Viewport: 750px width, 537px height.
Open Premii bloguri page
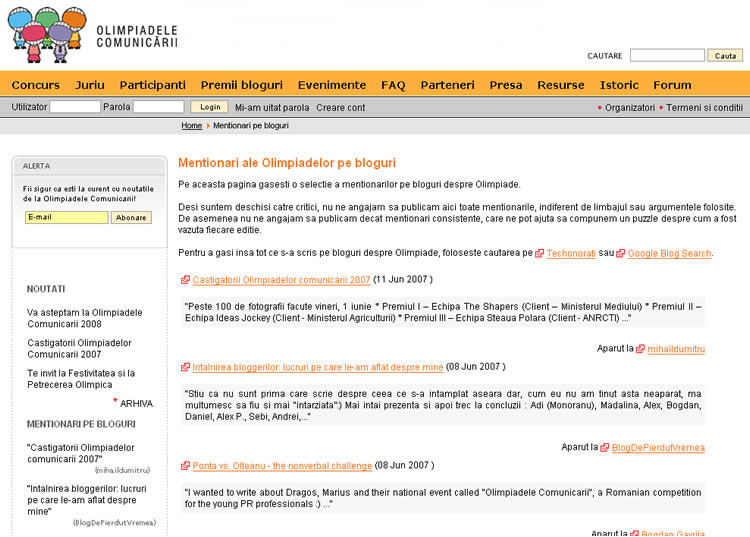[242, 85]
